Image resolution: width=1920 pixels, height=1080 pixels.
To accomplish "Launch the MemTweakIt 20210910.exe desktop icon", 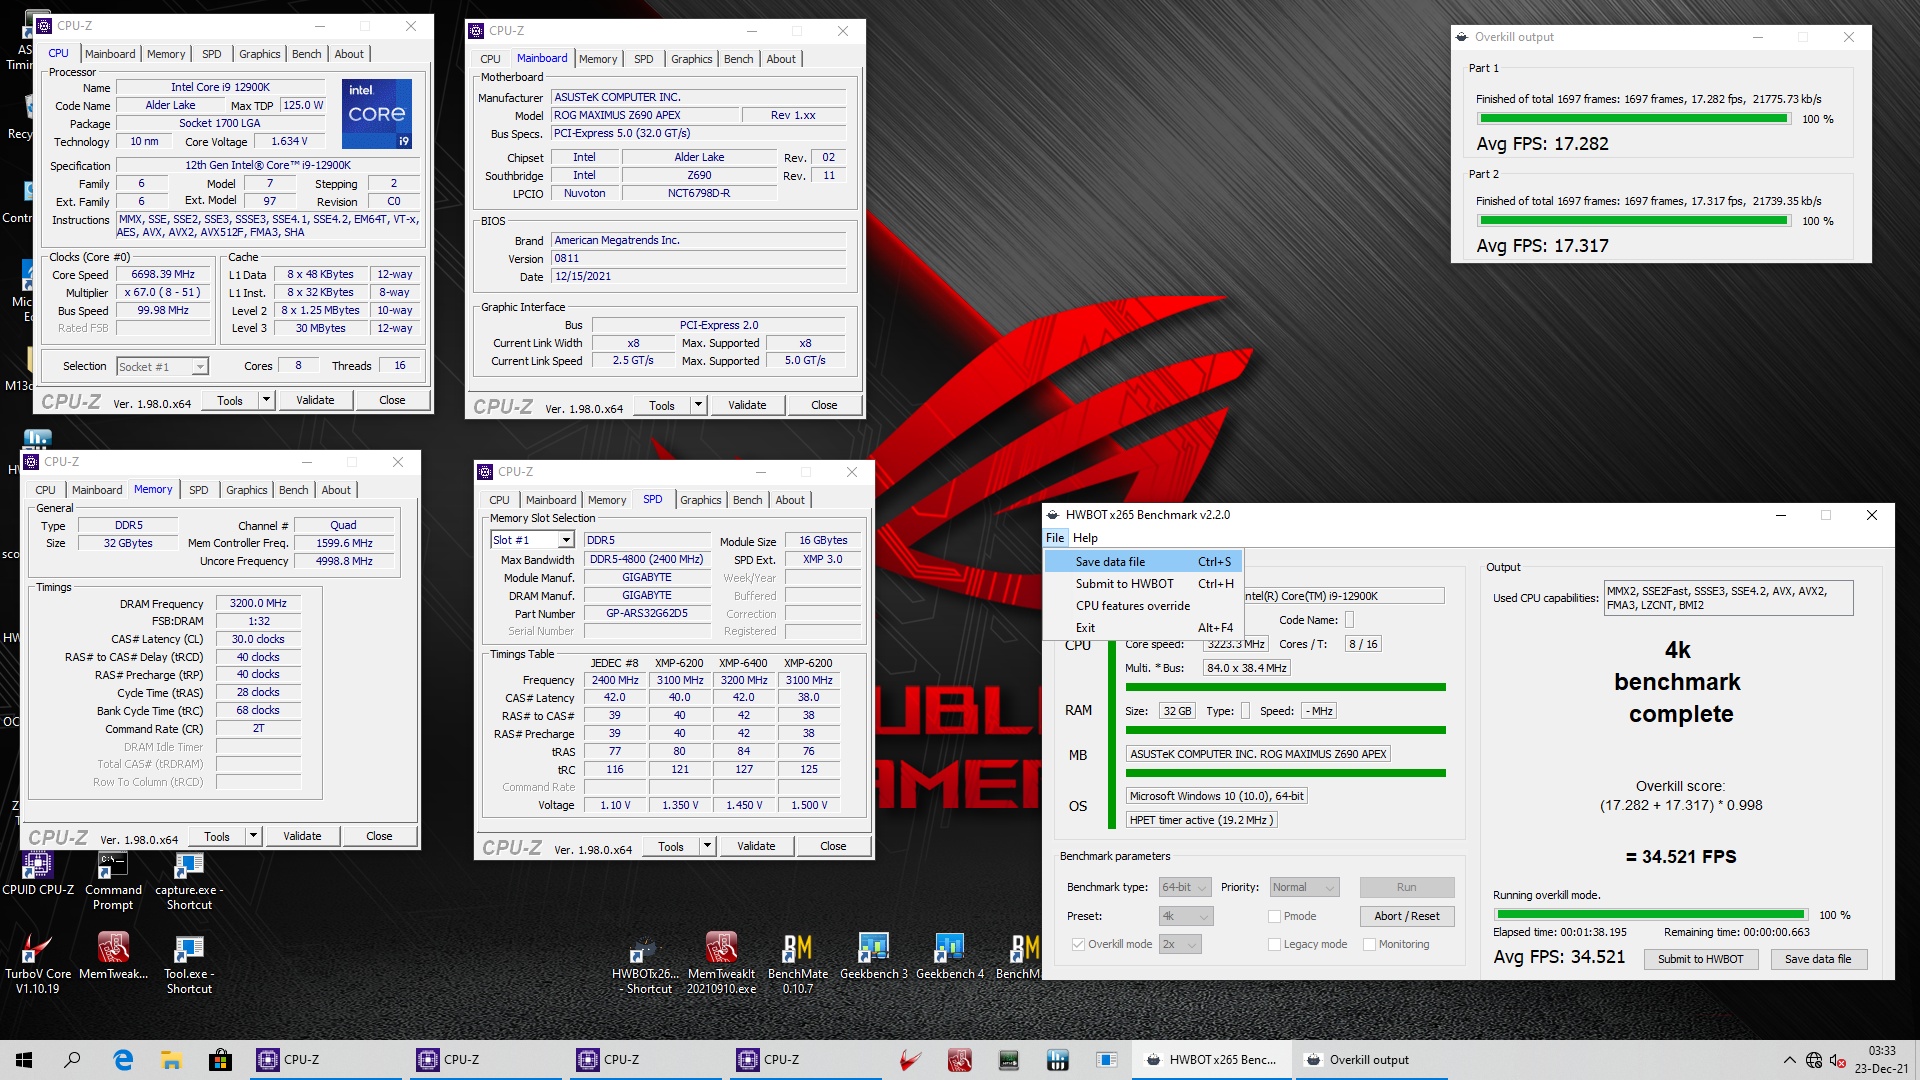I will coord(721,963).
